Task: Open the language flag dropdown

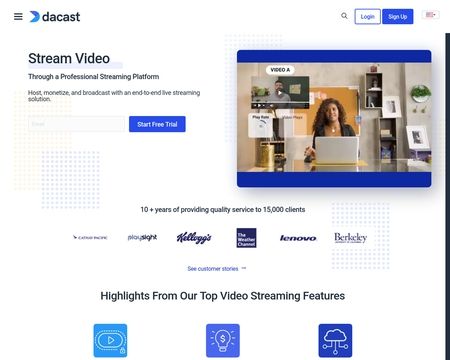Action: (431, 15)
